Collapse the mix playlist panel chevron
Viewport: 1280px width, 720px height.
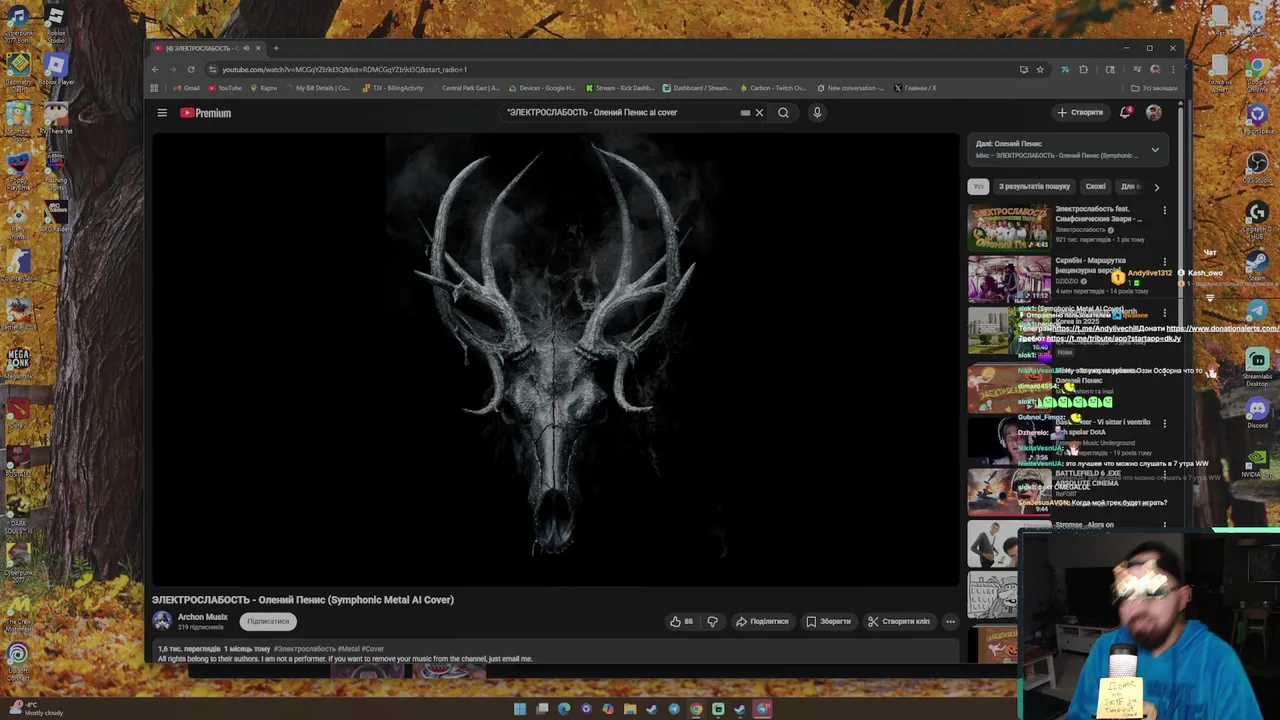coord(1155,150)
